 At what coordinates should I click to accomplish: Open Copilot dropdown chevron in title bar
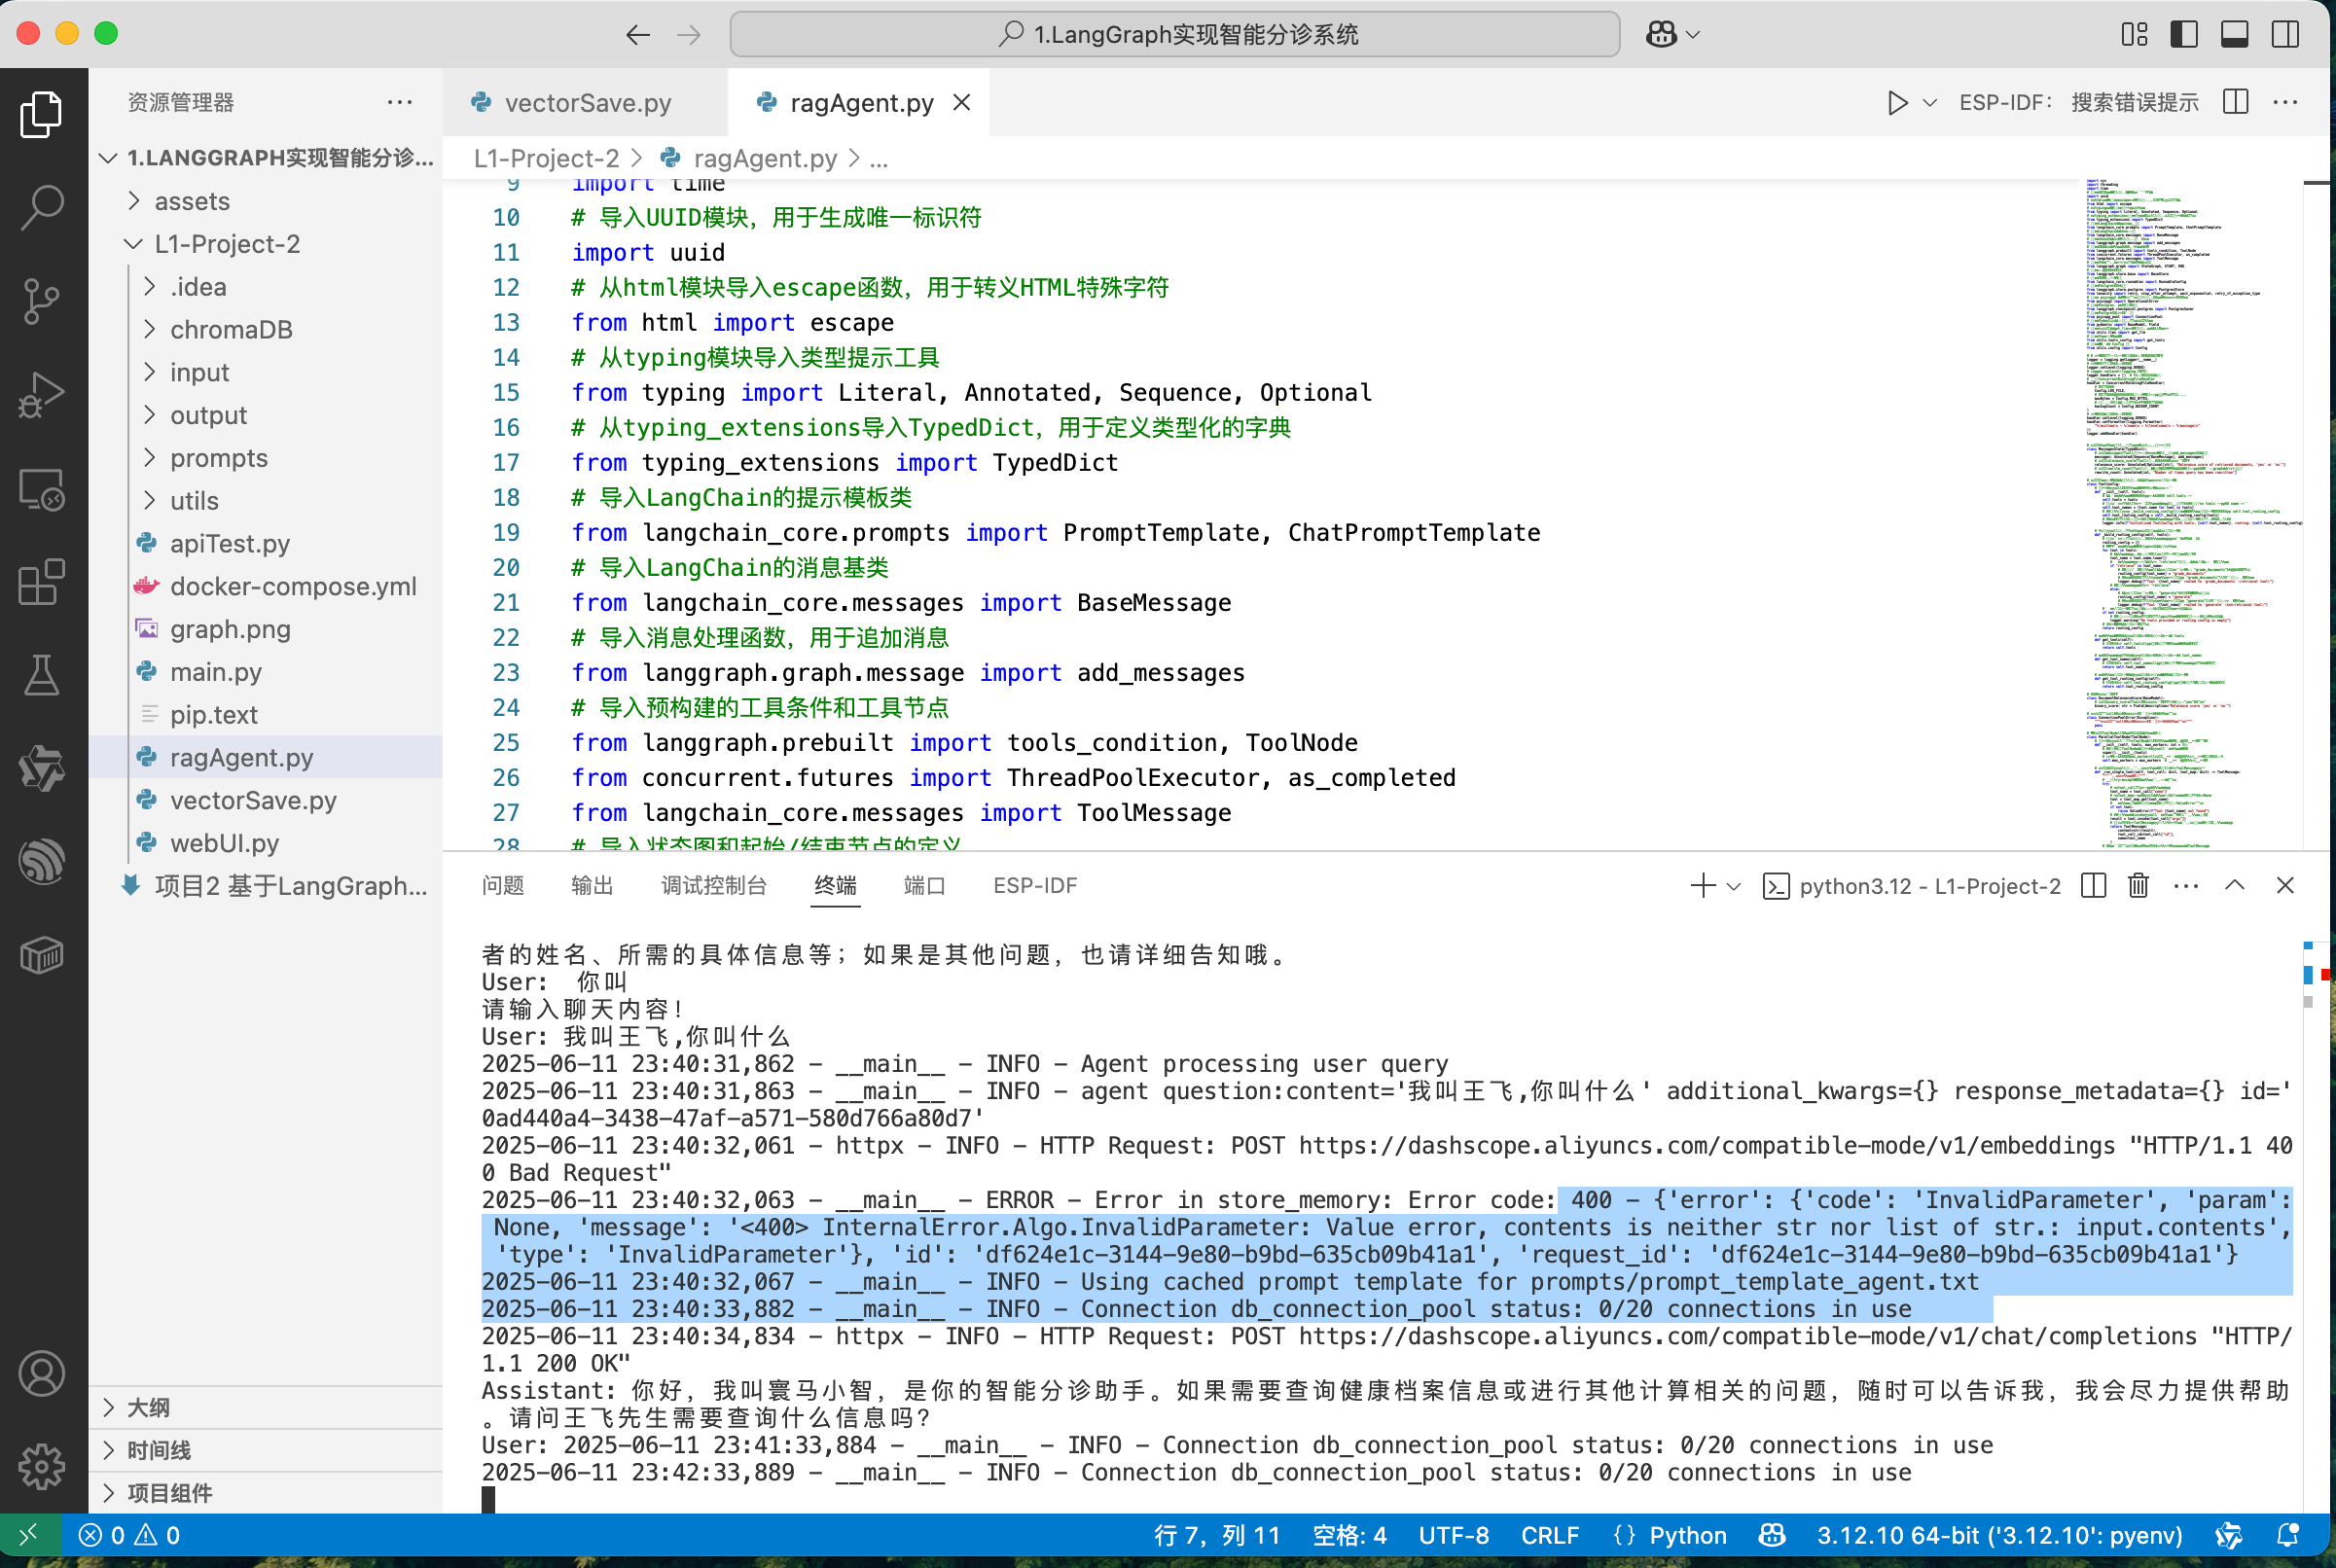coord(1693,35)
